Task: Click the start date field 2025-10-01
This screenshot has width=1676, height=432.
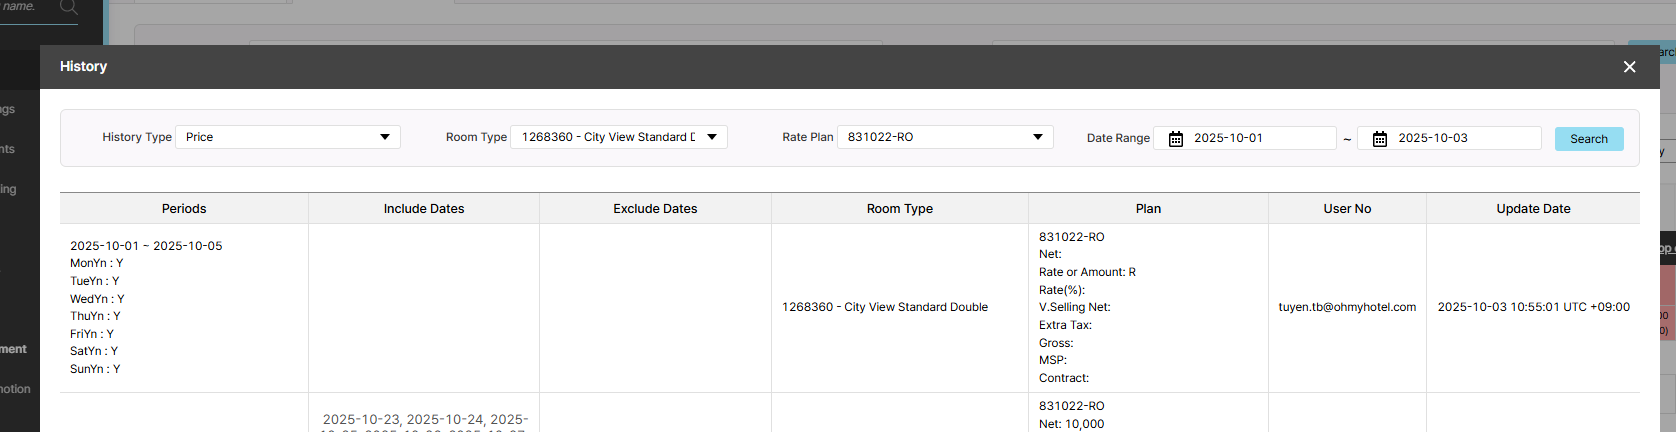Action: point(1260,138)
